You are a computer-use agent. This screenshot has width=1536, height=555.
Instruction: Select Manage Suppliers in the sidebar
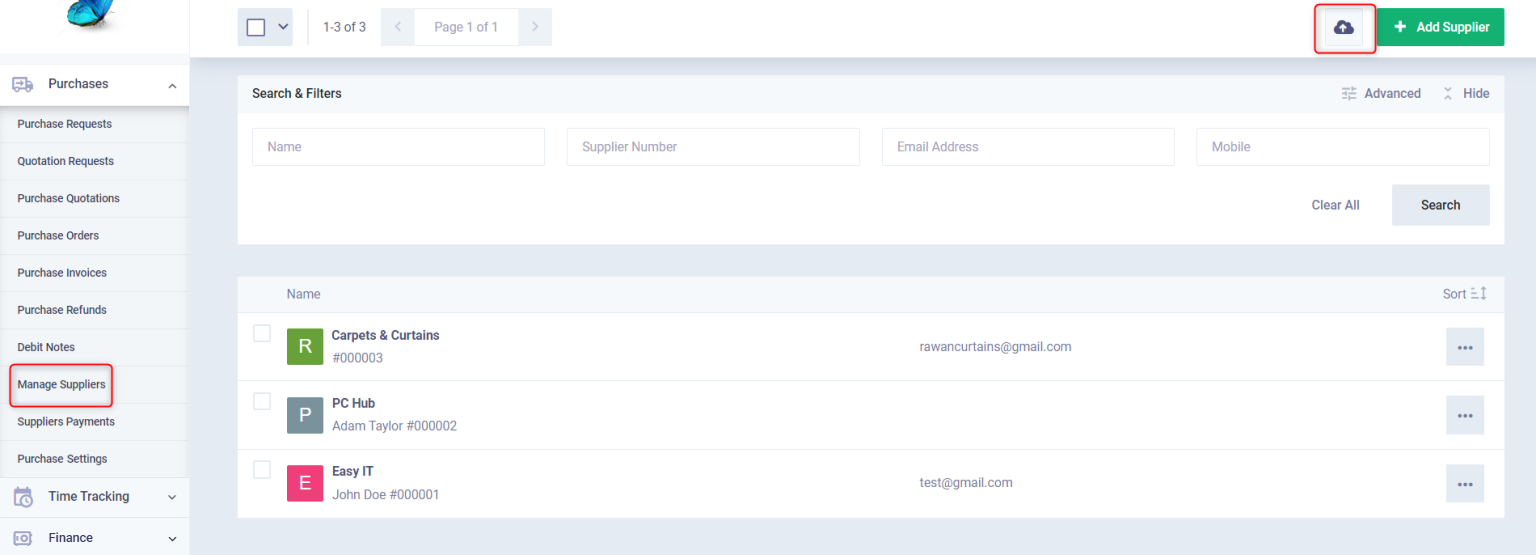pyautogui.click(x=61, y=385)
